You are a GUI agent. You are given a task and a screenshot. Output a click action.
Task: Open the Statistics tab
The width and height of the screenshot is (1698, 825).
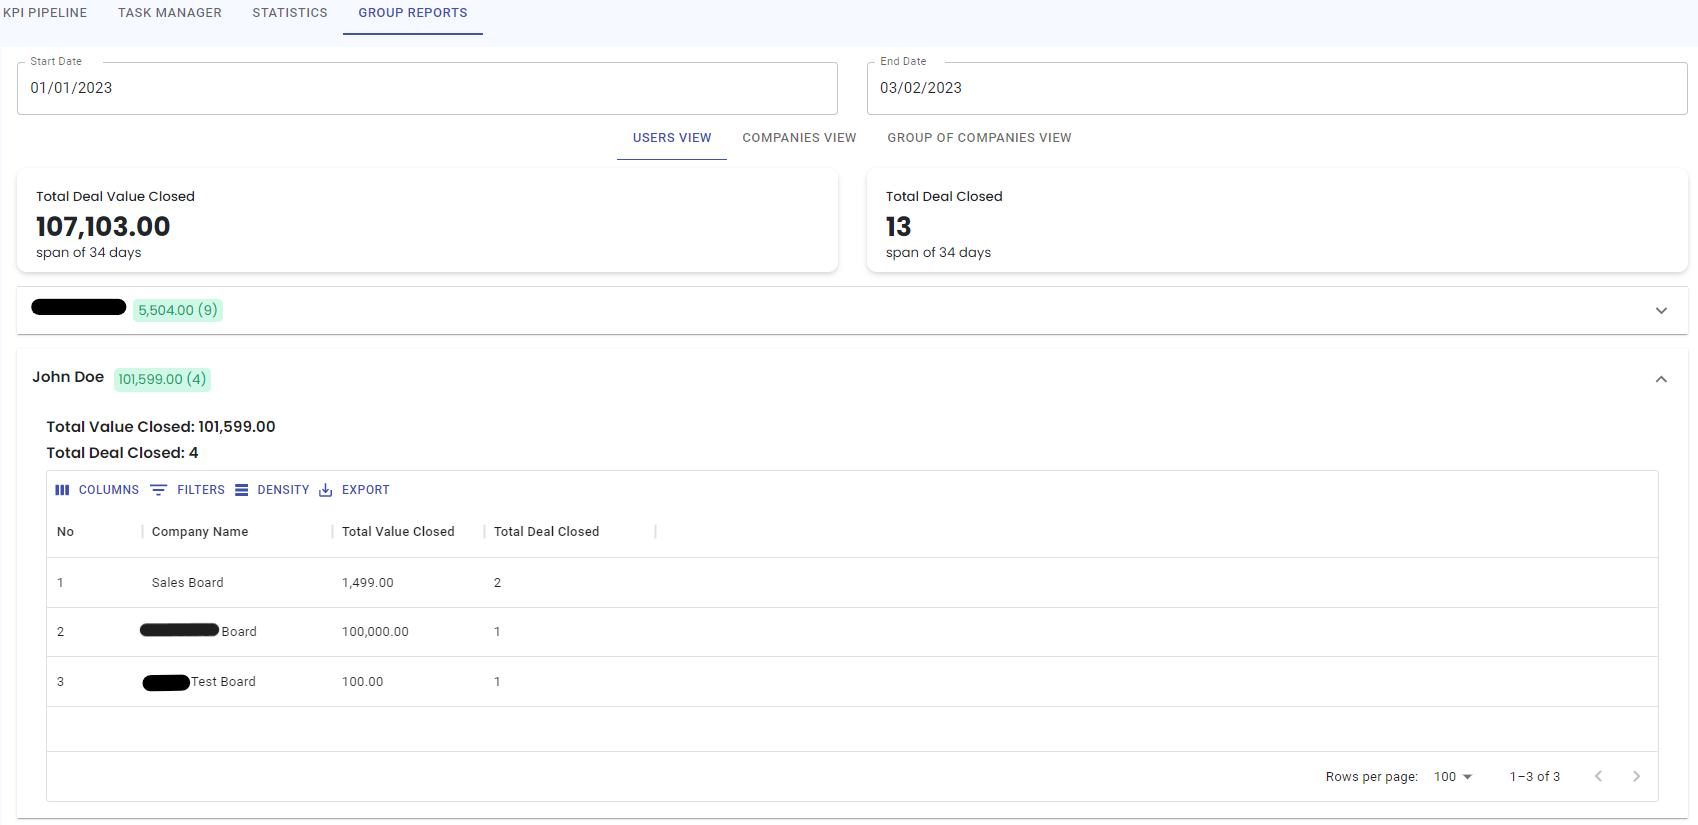point(290,13)
